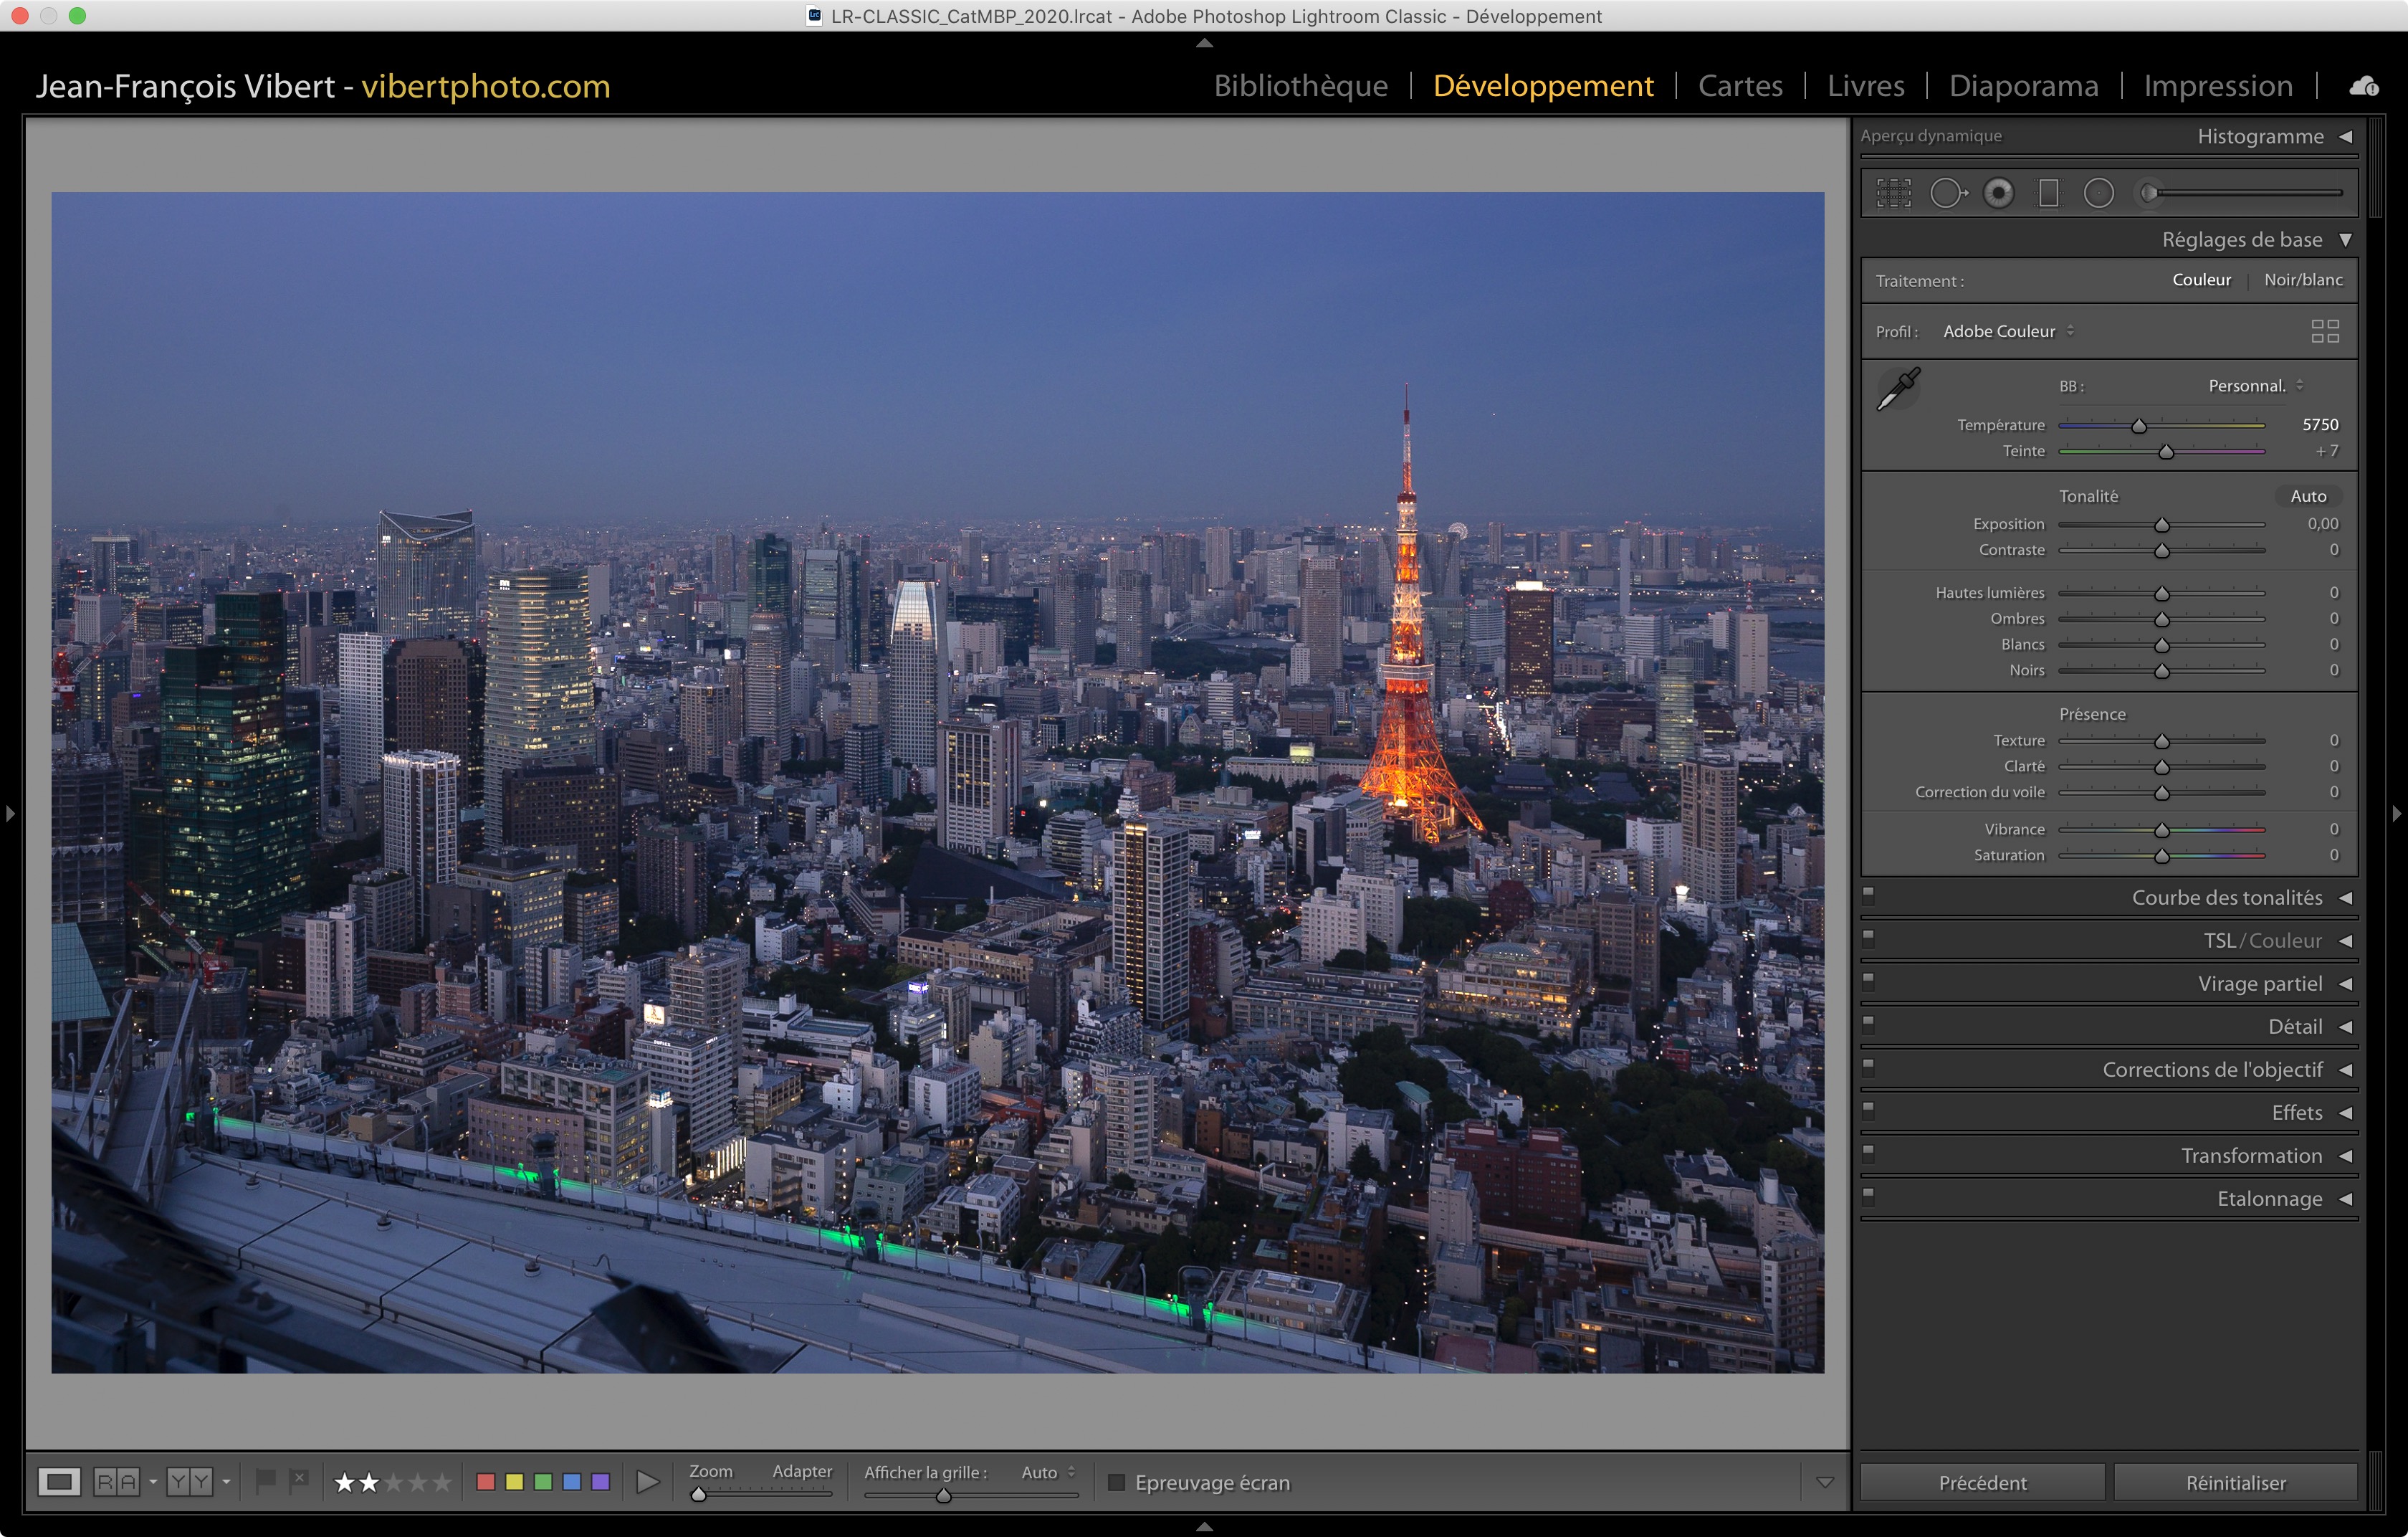Click the Réinitialiser button

[x=2235, y=1483]
